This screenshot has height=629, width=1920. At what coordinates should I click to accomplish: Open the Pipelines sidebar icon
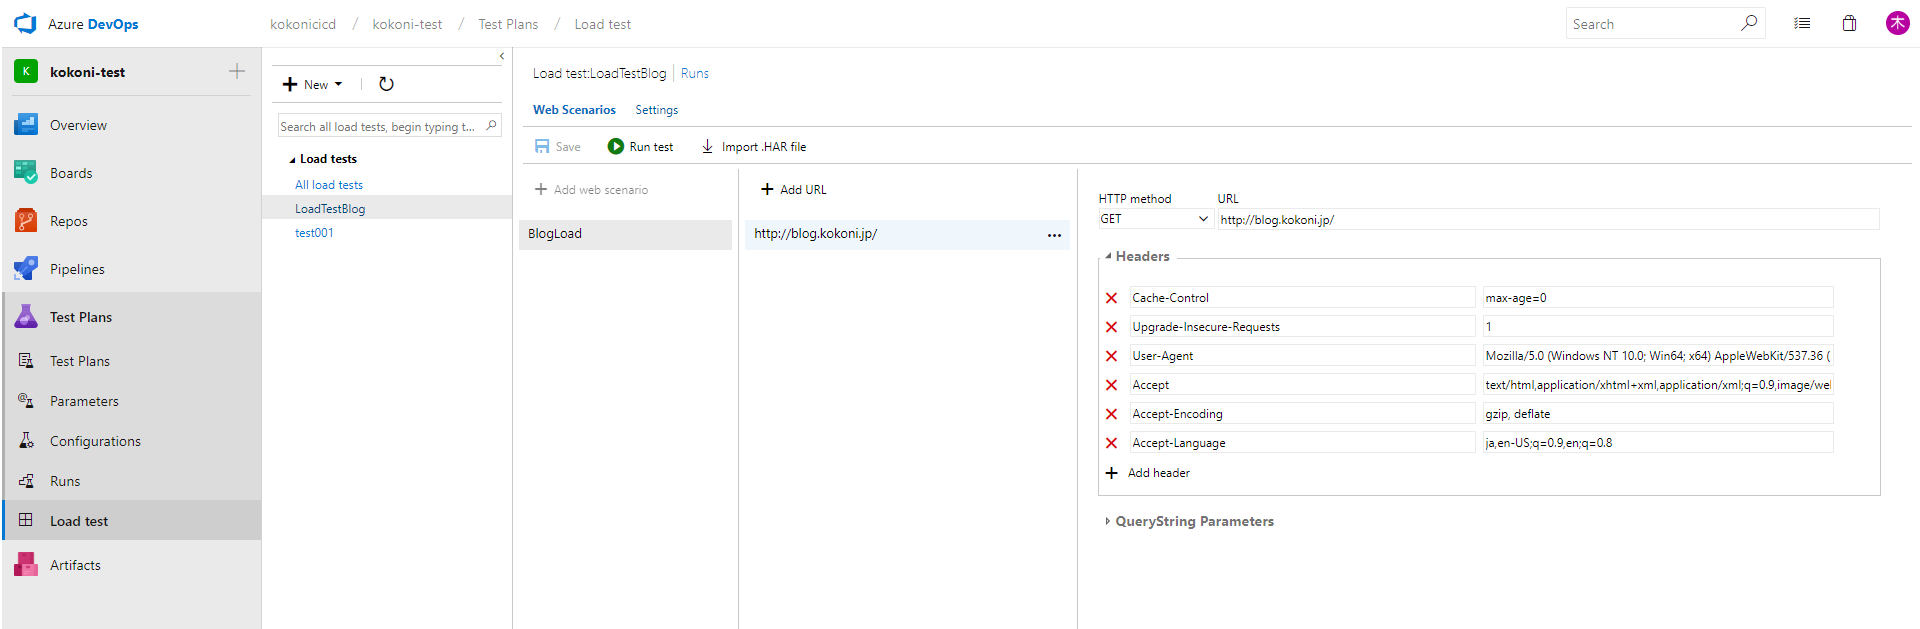(26, 269)
